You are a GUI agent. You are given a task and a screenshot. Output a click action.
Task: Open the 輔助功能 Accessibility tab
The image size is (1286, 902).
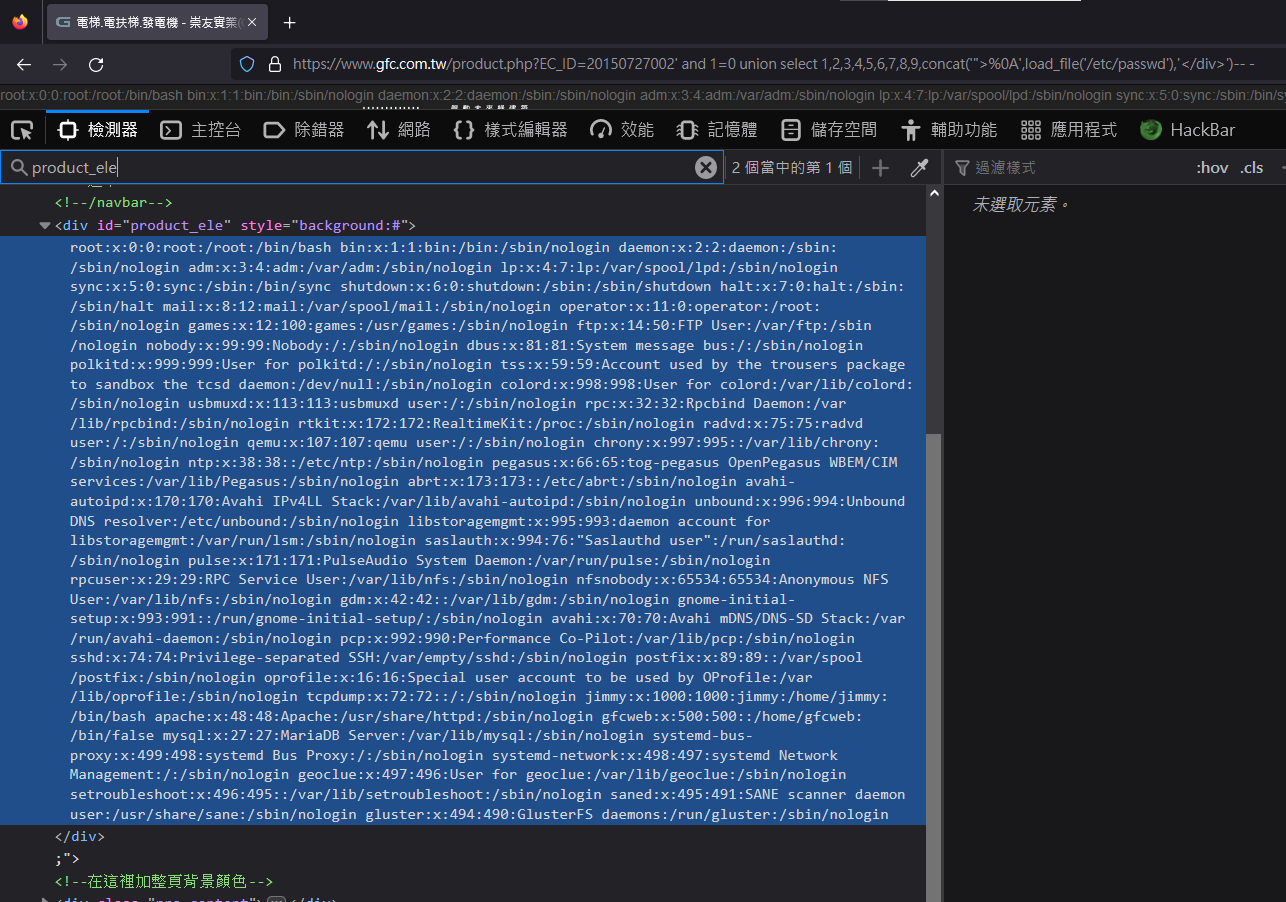point(949,130)
